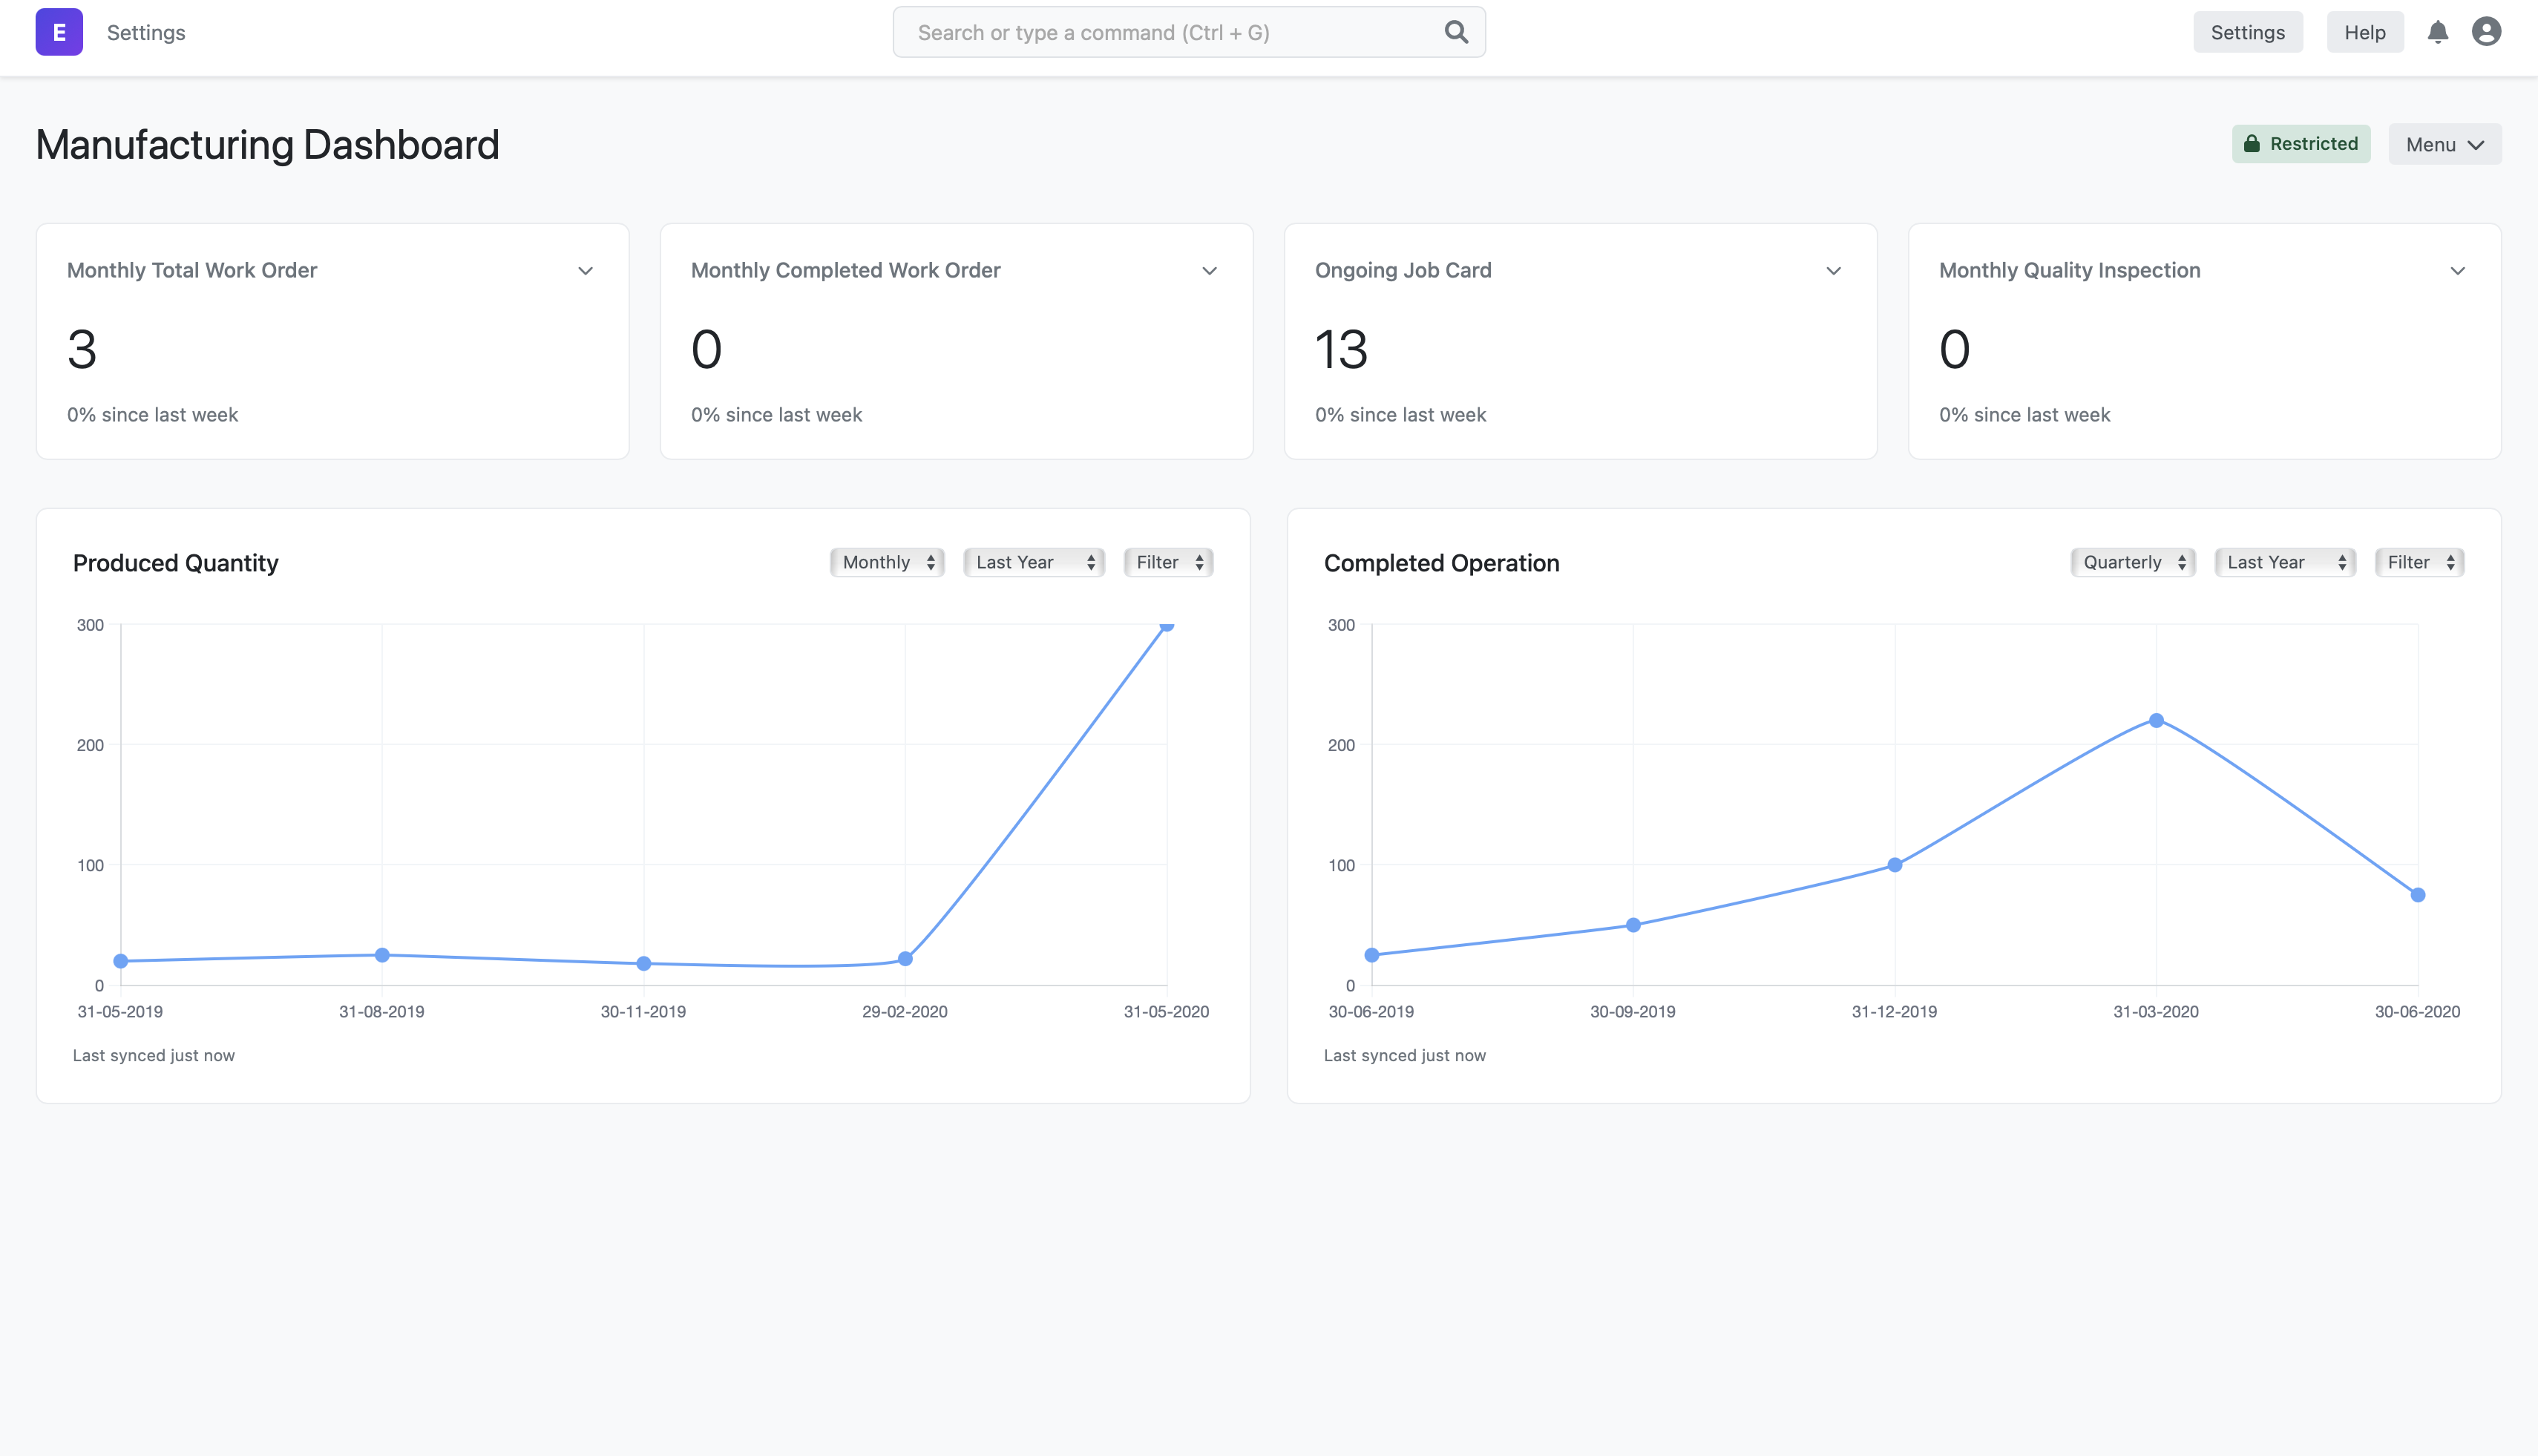The height and width of the screenshot is (1456, 2538).
Task: Expand Monthly Total Work Order card options
Action: (x=586, y=270)
